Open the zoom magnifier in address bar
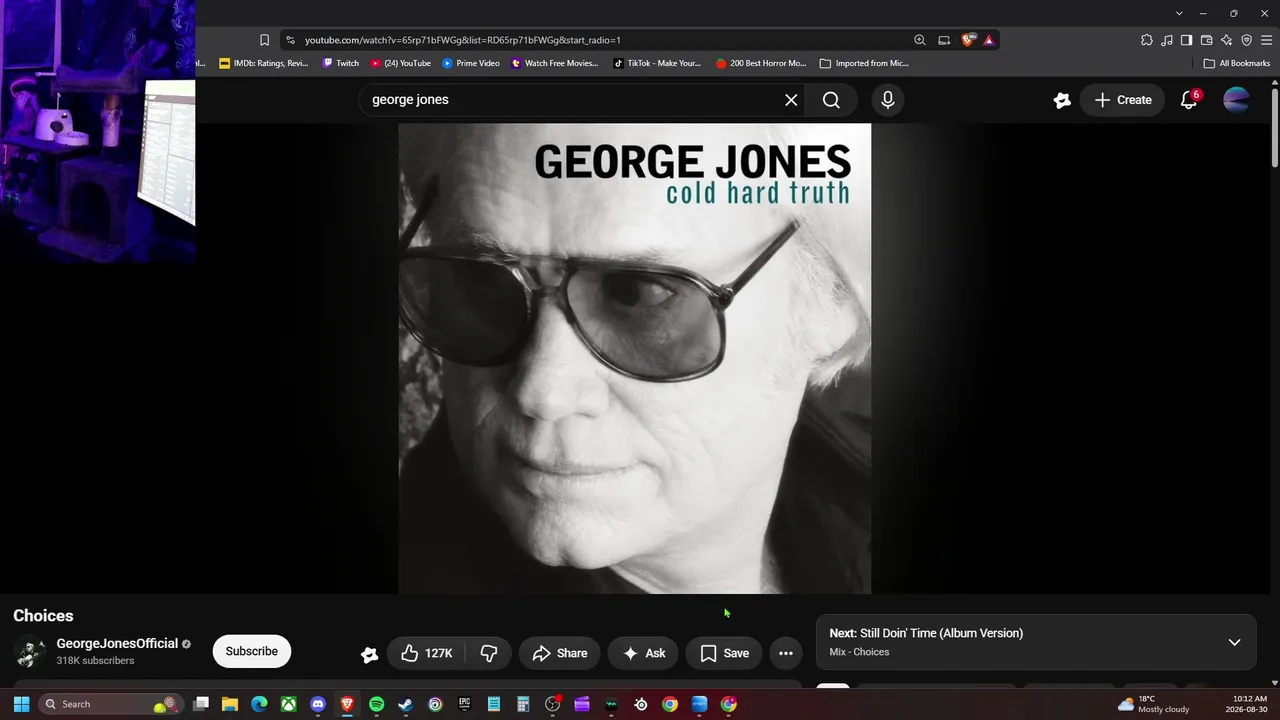This screenshot has width=1280, height=720. pyautogui.click(x=920, y=40)
